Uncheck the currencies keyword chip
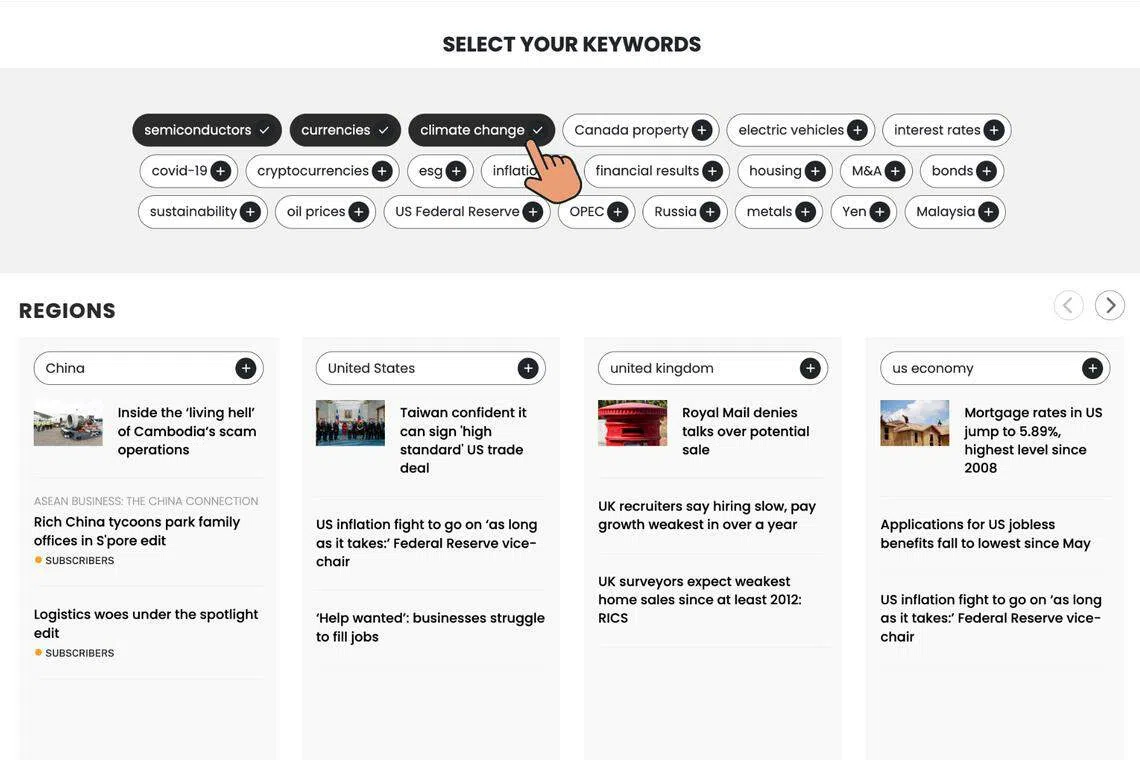Screen dimensions: 1140x760 point(345,130)
